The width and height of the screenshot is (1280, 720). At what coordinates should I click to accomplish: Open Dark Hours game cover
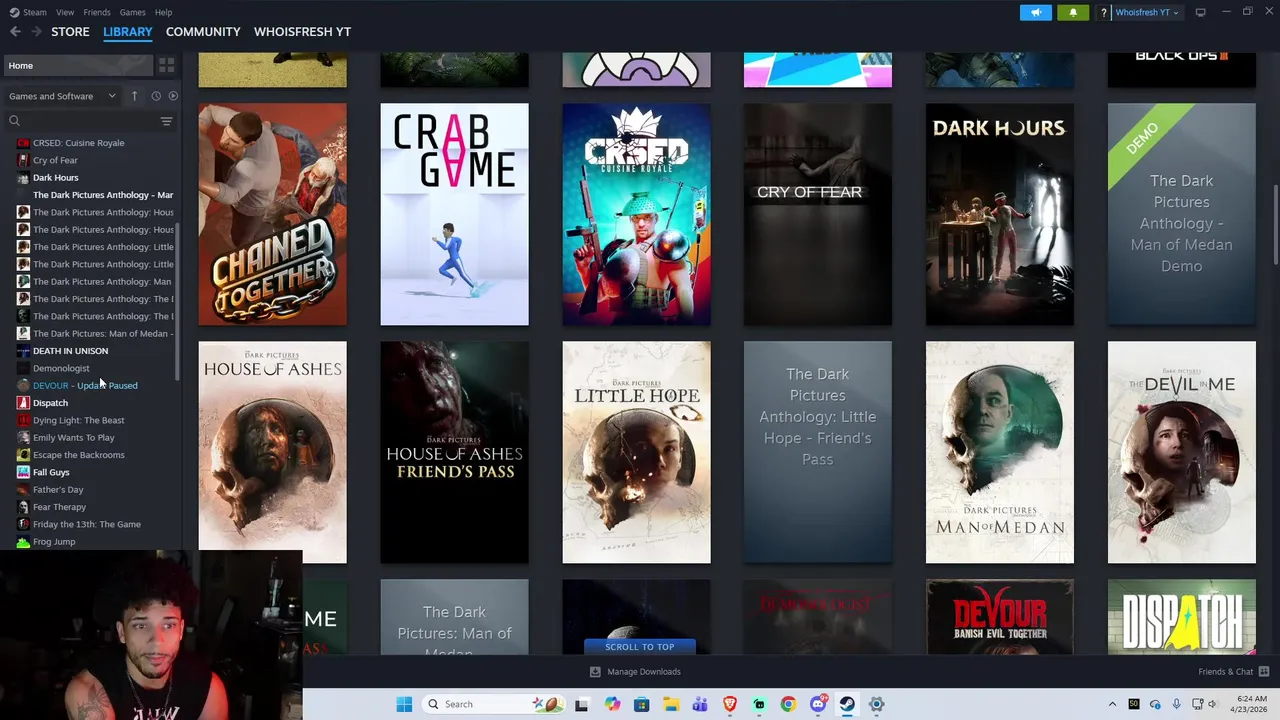[x=999, y=214]
